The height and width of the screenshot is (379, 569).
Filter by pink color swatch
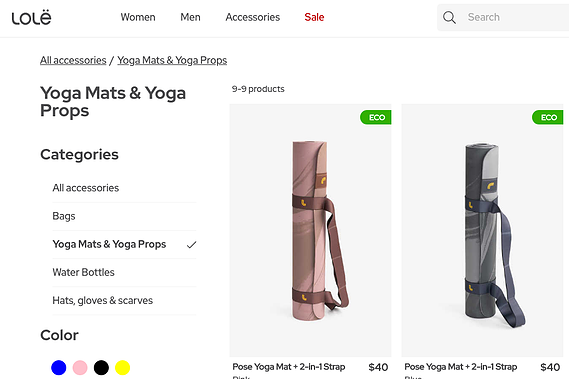click(x=80, y=367)
